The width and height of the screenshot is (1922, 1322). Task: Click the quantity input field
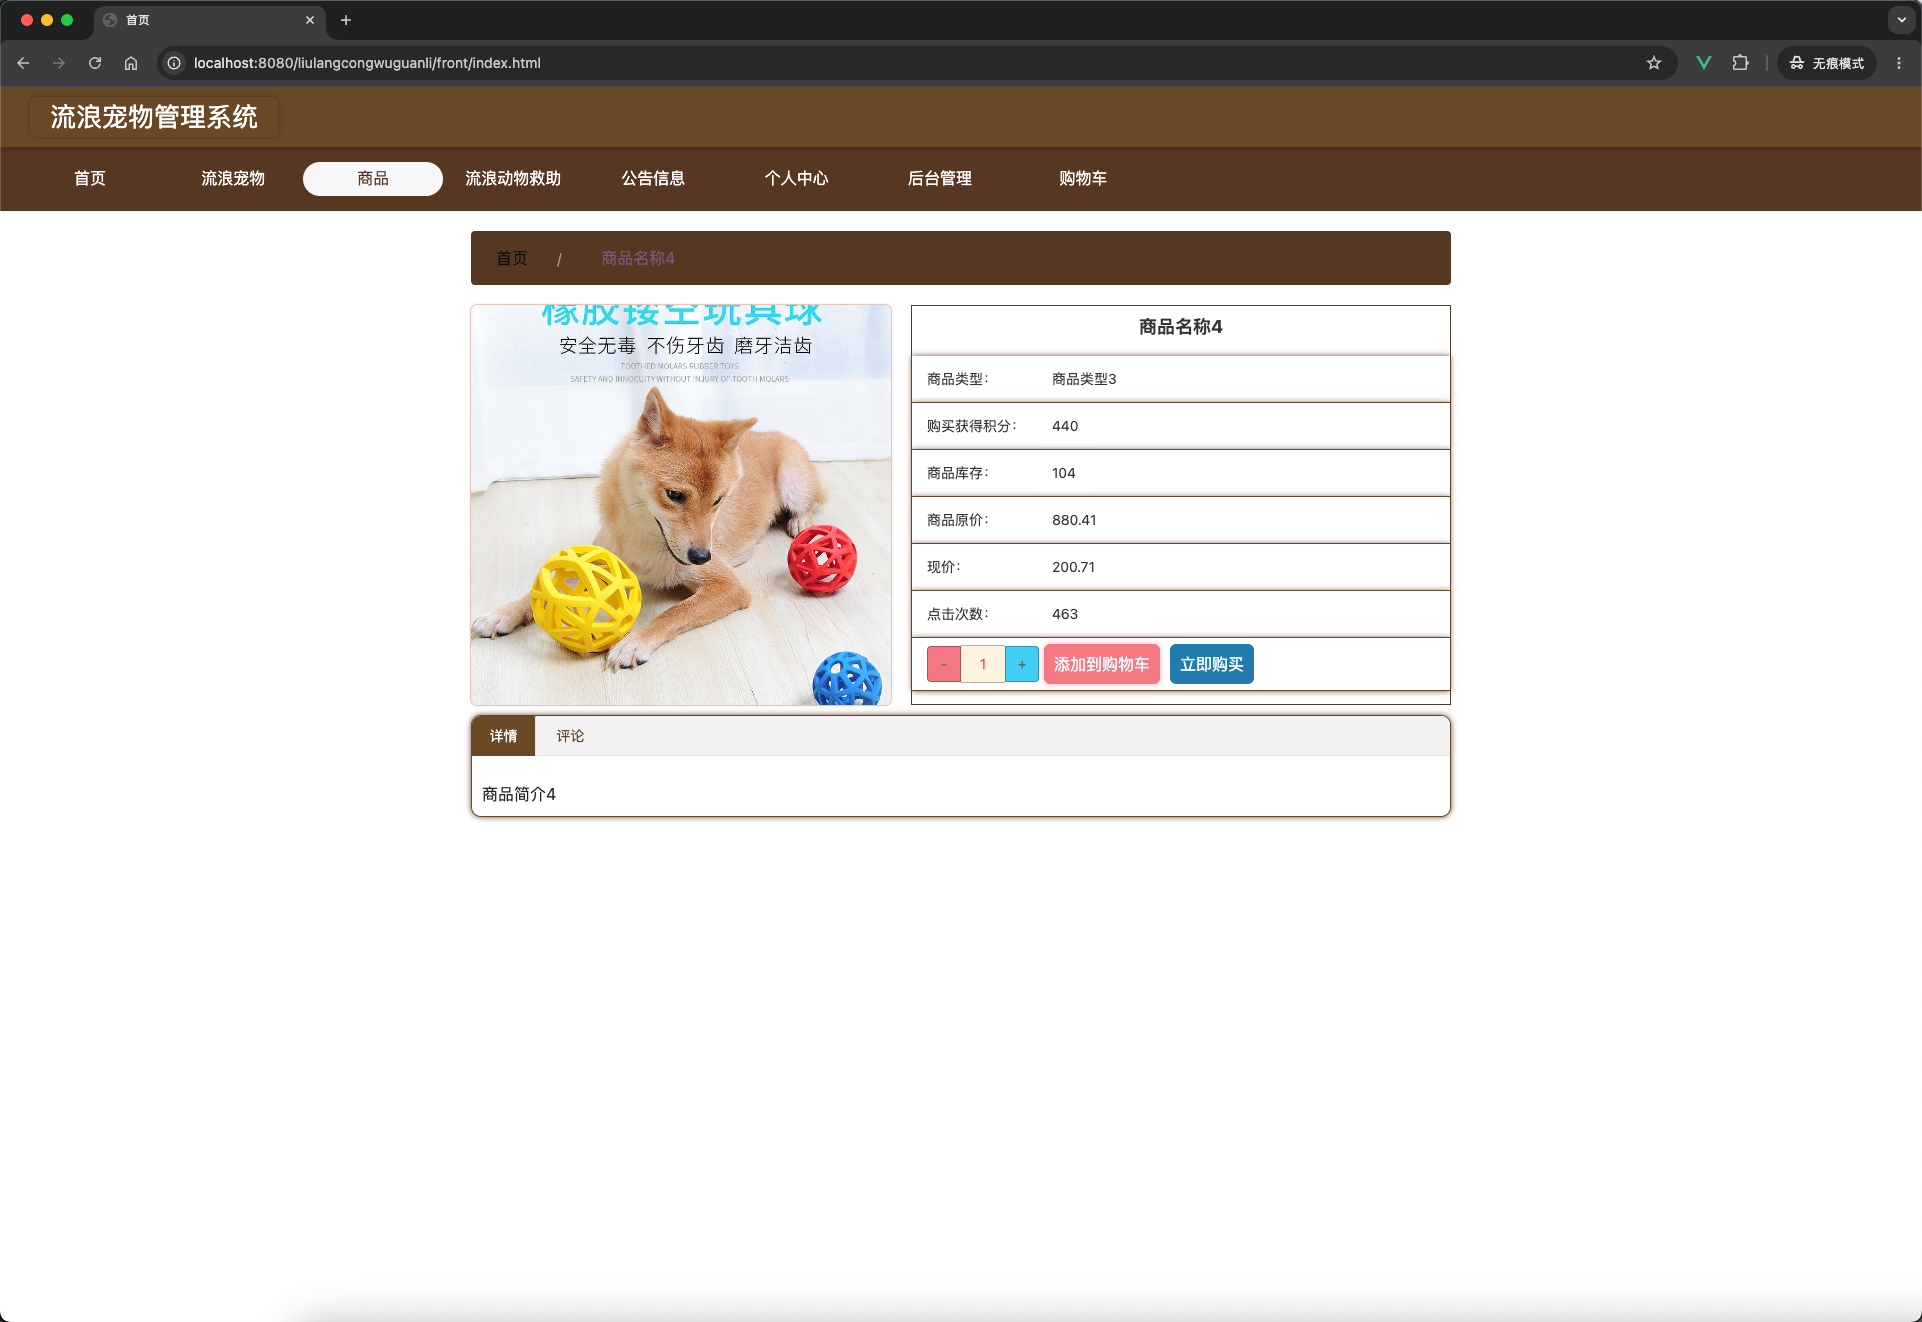[x=983, y=664]
